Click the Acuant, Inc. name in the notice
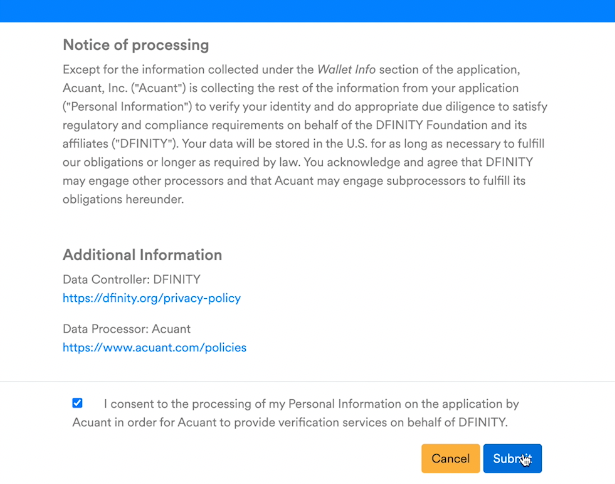 click(95, 88)
